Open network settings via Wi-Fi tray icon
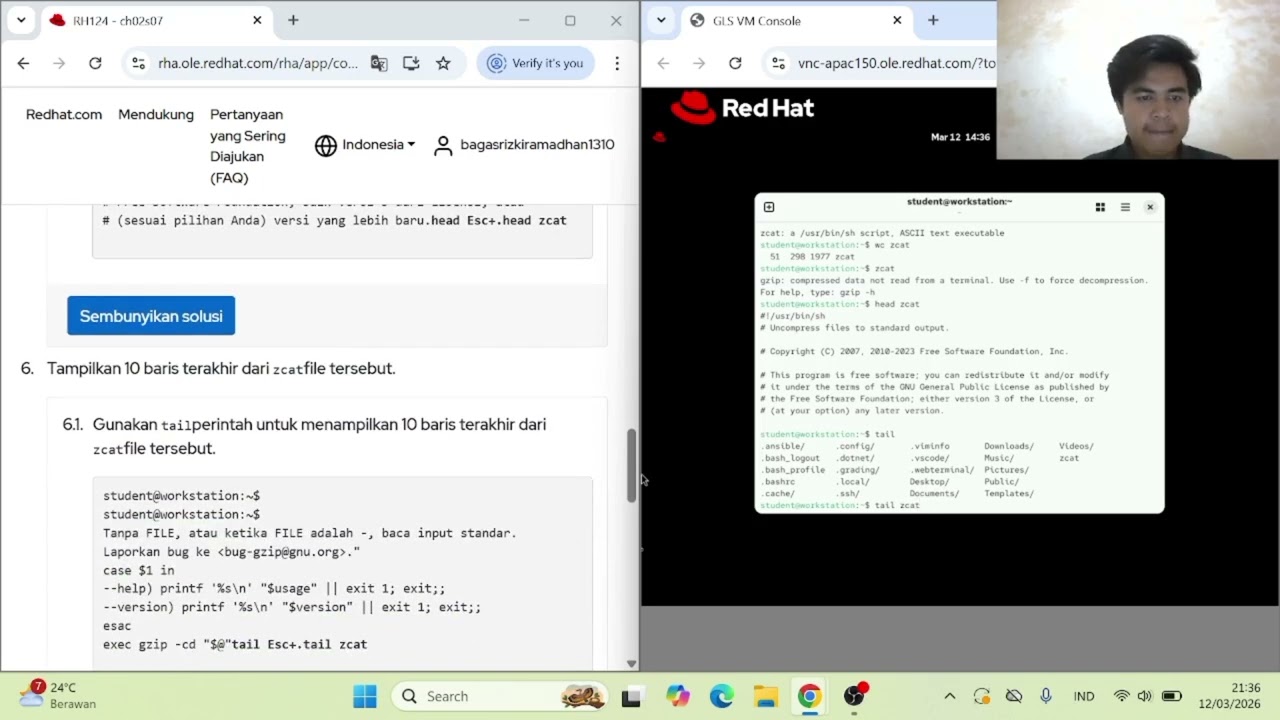Screen dimensions: 1280x720 click(1122, 696)
